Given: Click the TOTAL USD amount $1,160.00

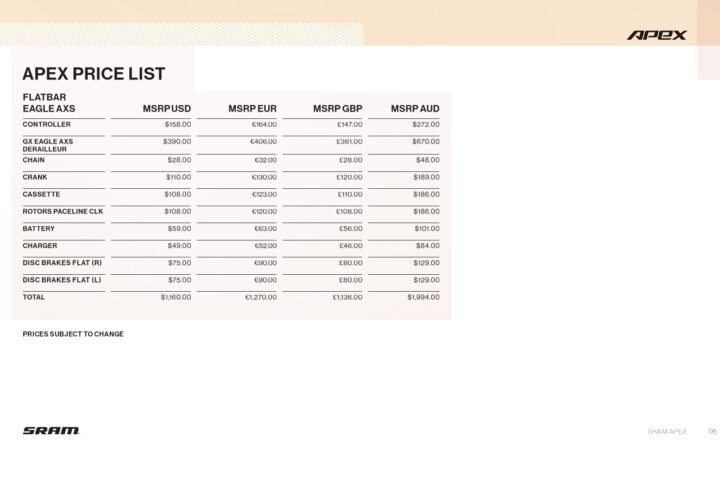Looking at the screenshot, I should point(175,297).
